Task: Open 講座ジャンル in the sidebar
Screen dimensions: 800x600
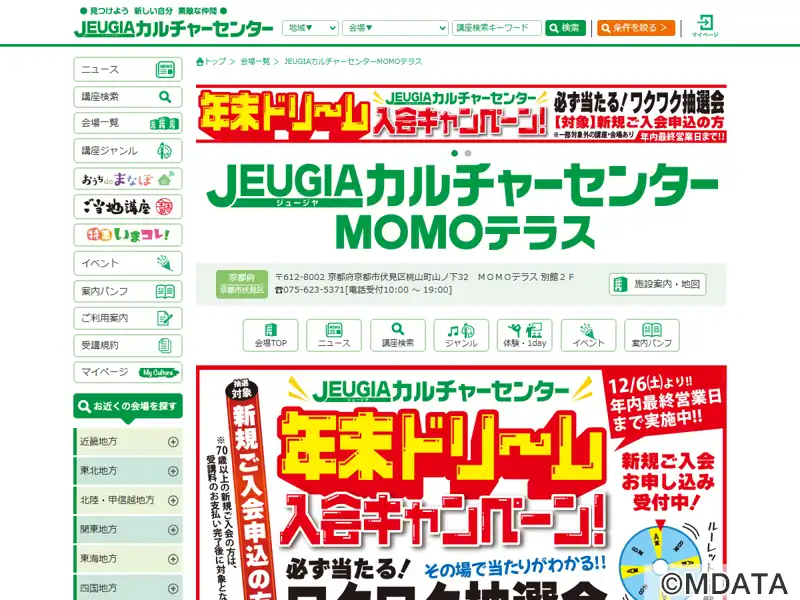Action: 128,151
